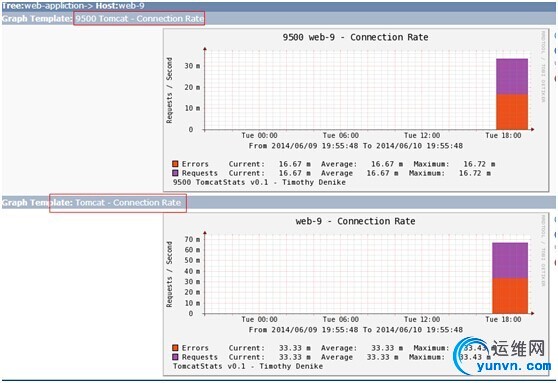The width and height of the screenshot is (558, 383).
Task: Click the Requests 'Current: 16.67 m' value in 9500 graph
Action: coord(269,173)
